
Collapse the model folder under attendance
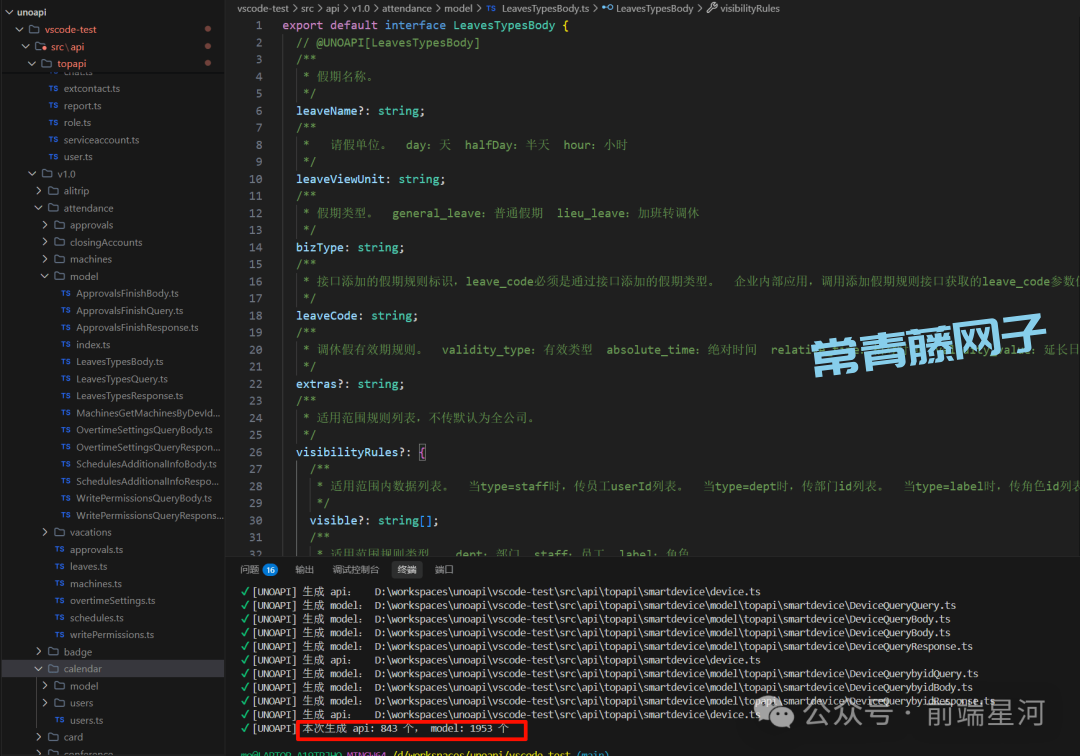tap(45, 277)
